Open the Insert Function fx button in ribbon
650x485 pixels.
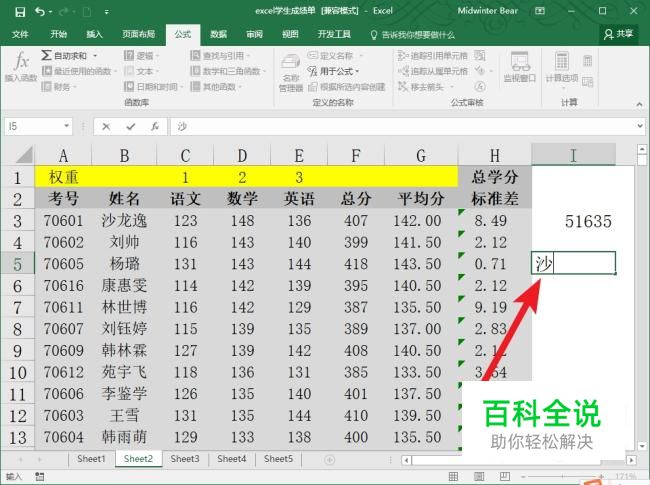(21, 66)
